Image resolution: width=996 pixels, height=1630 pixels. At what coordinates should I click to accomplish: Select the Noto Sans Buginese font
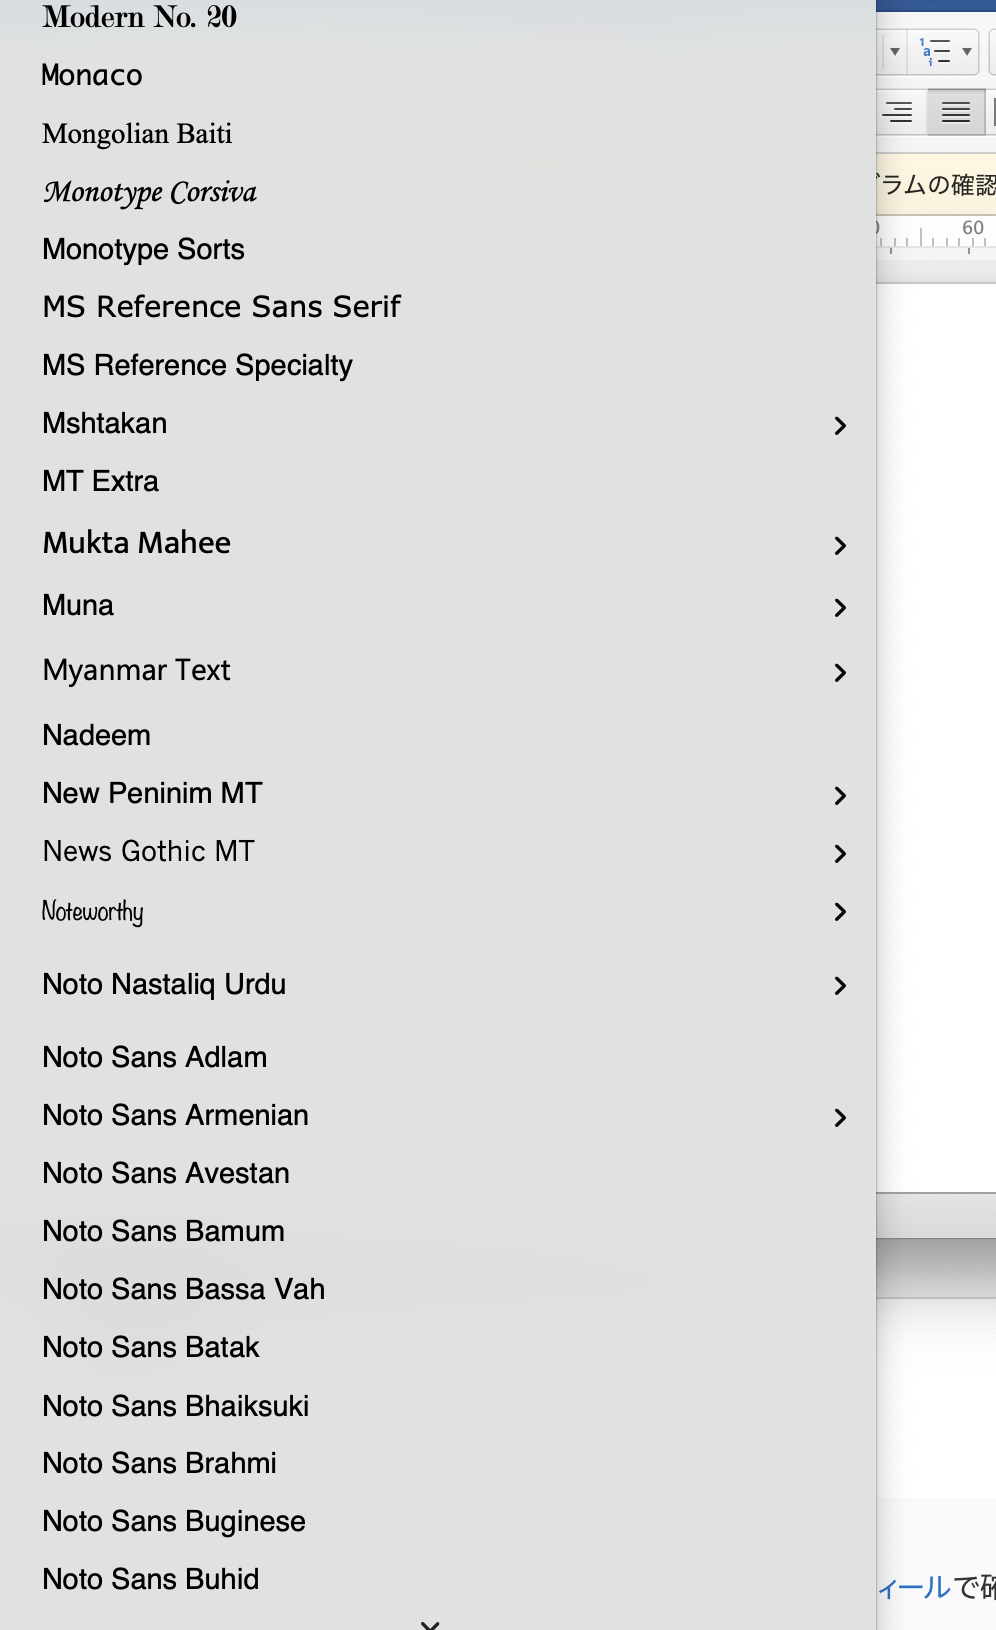point(174,1522)
